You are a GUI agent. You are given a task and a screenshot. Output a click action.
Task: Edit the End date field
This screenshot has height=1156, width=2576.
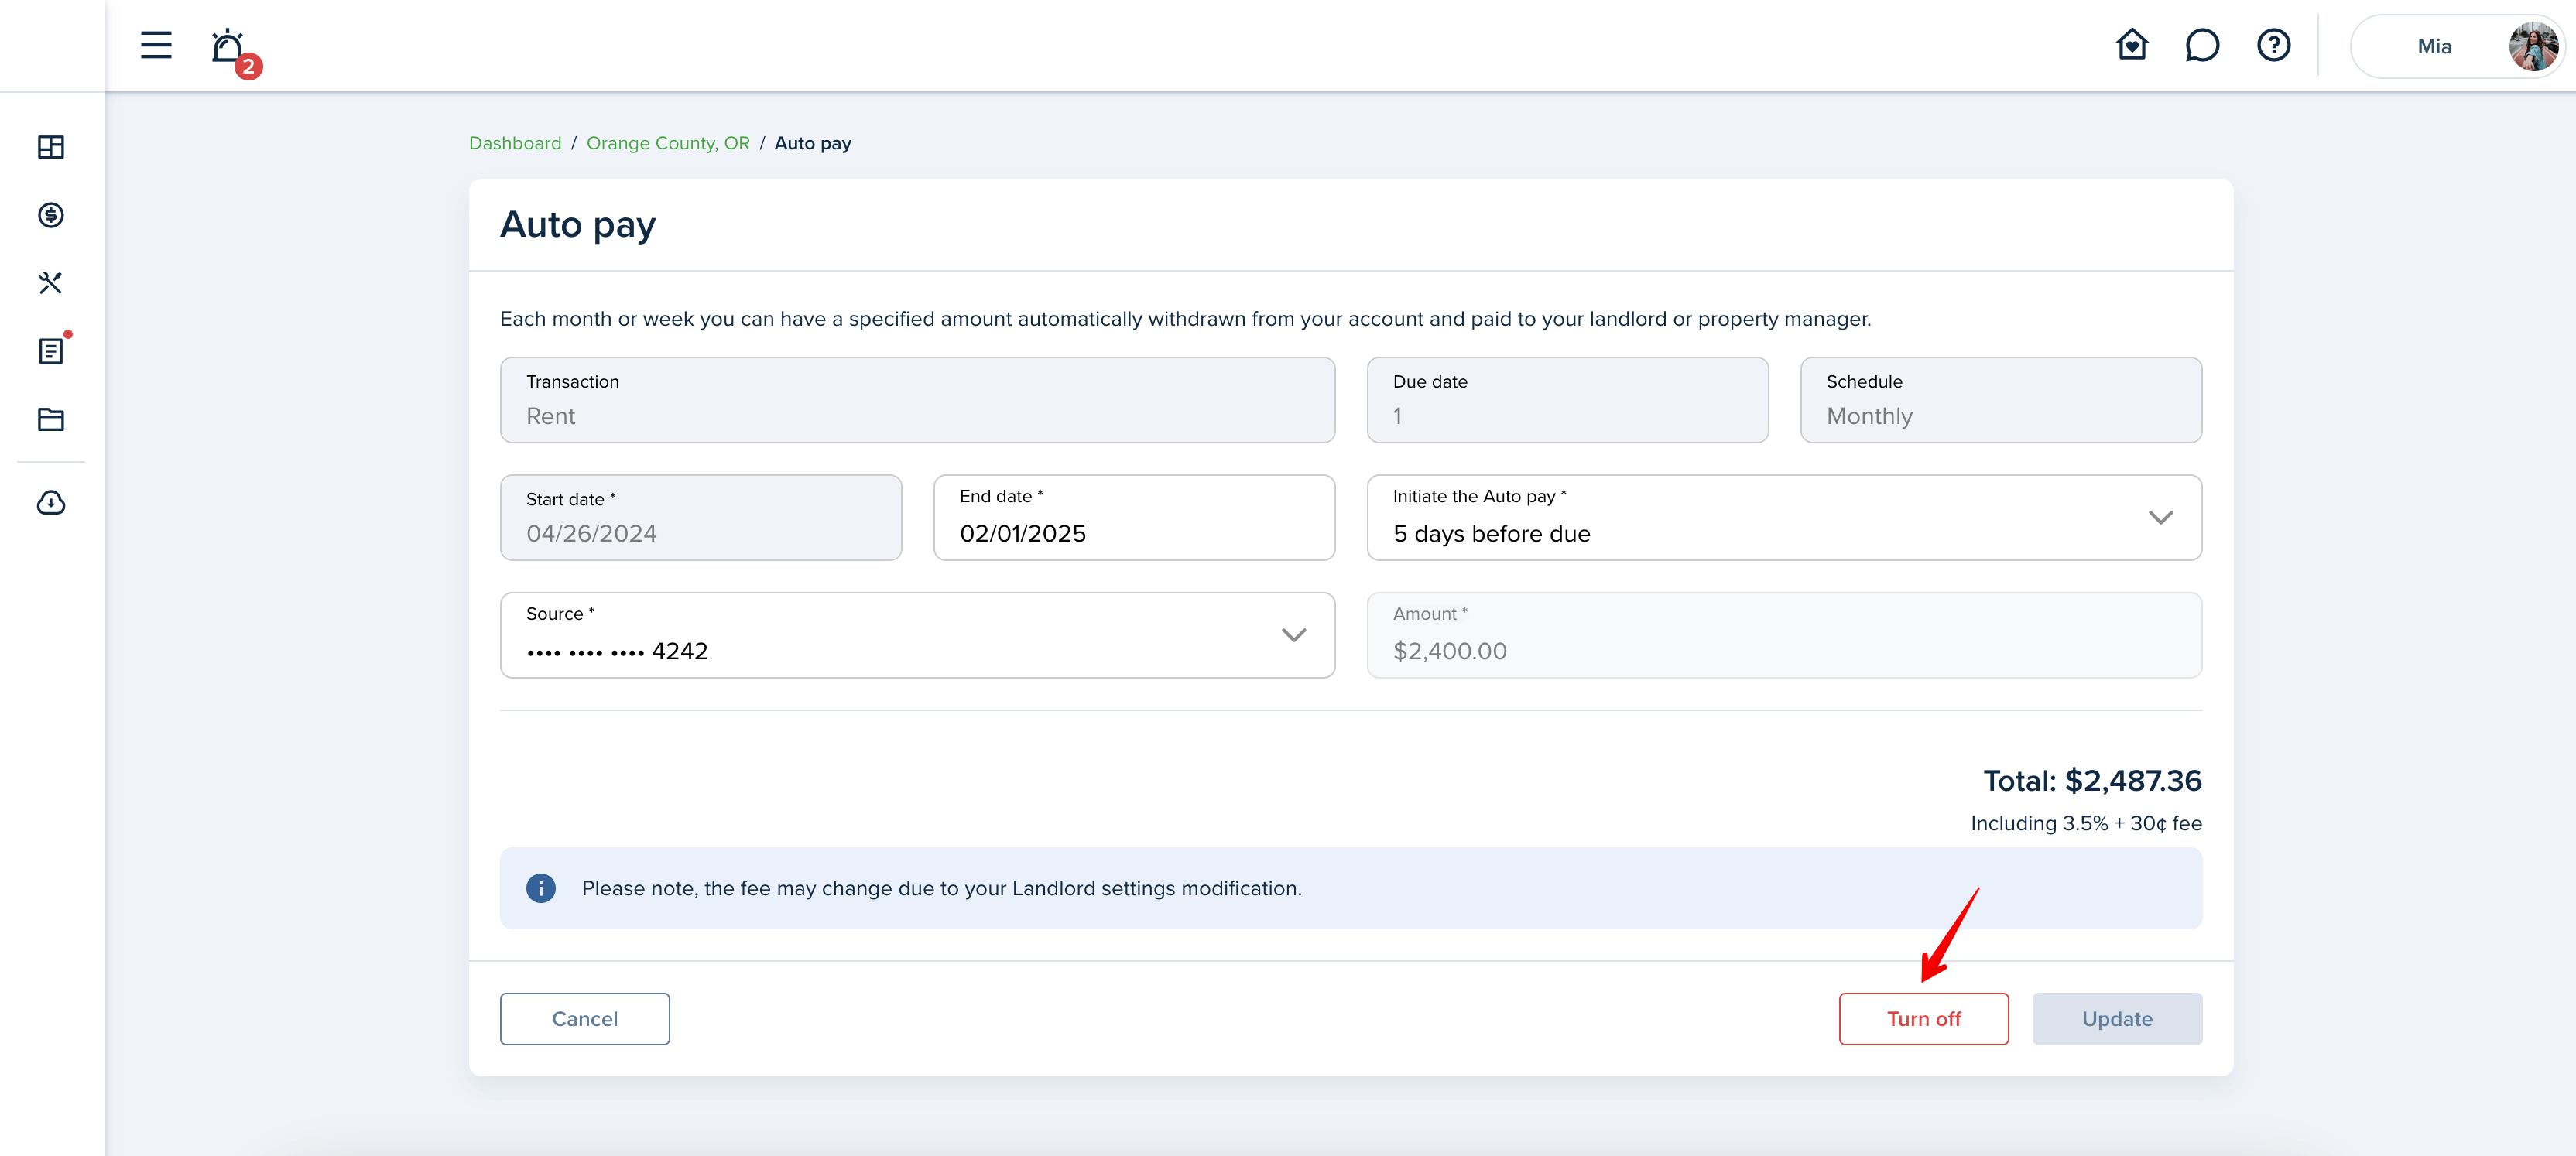tap(1134, 517)
